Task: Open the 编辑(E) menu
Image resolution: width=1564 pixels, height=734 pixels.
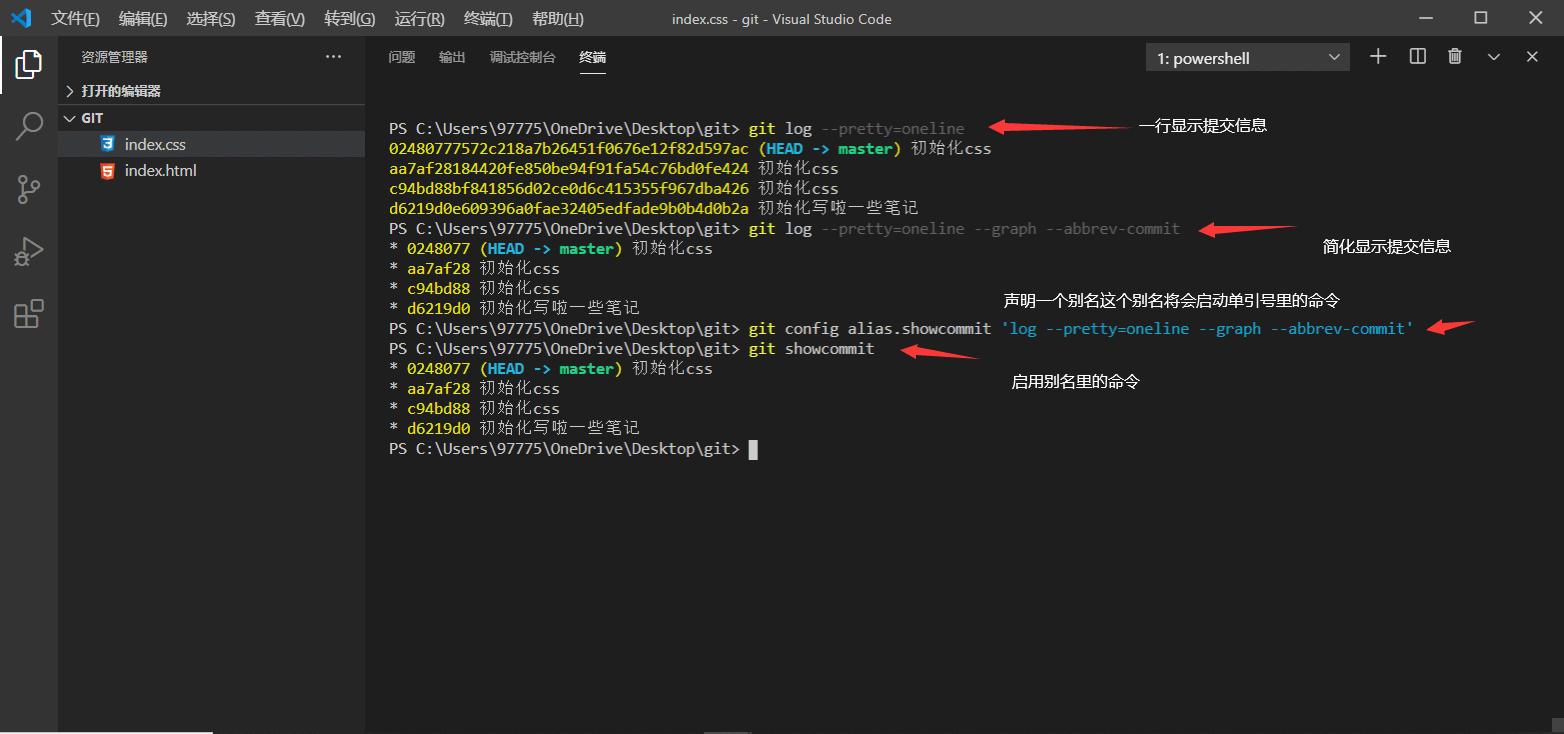Action: tap(143, 19)
